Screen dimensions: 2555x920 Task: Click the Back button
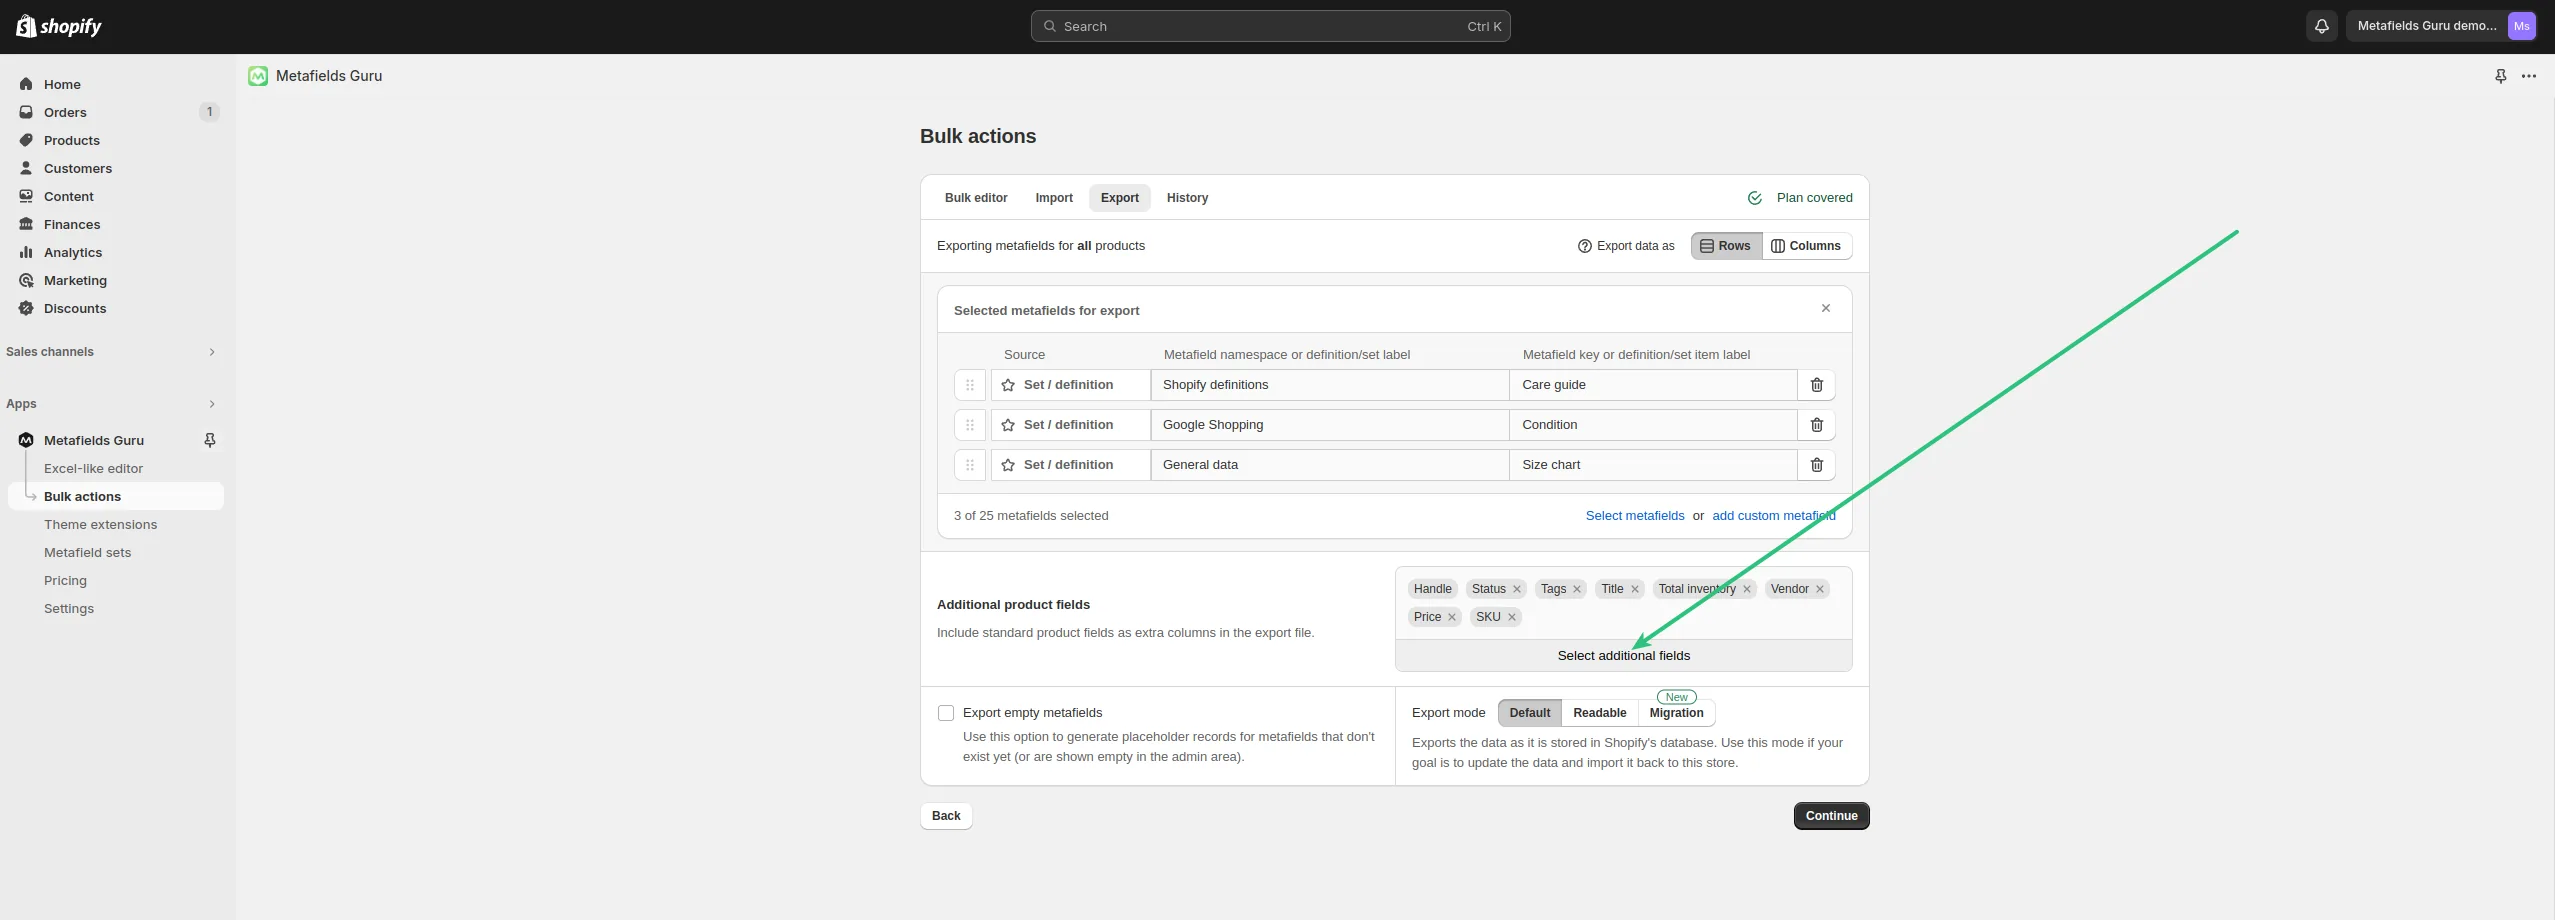[946, 816]
